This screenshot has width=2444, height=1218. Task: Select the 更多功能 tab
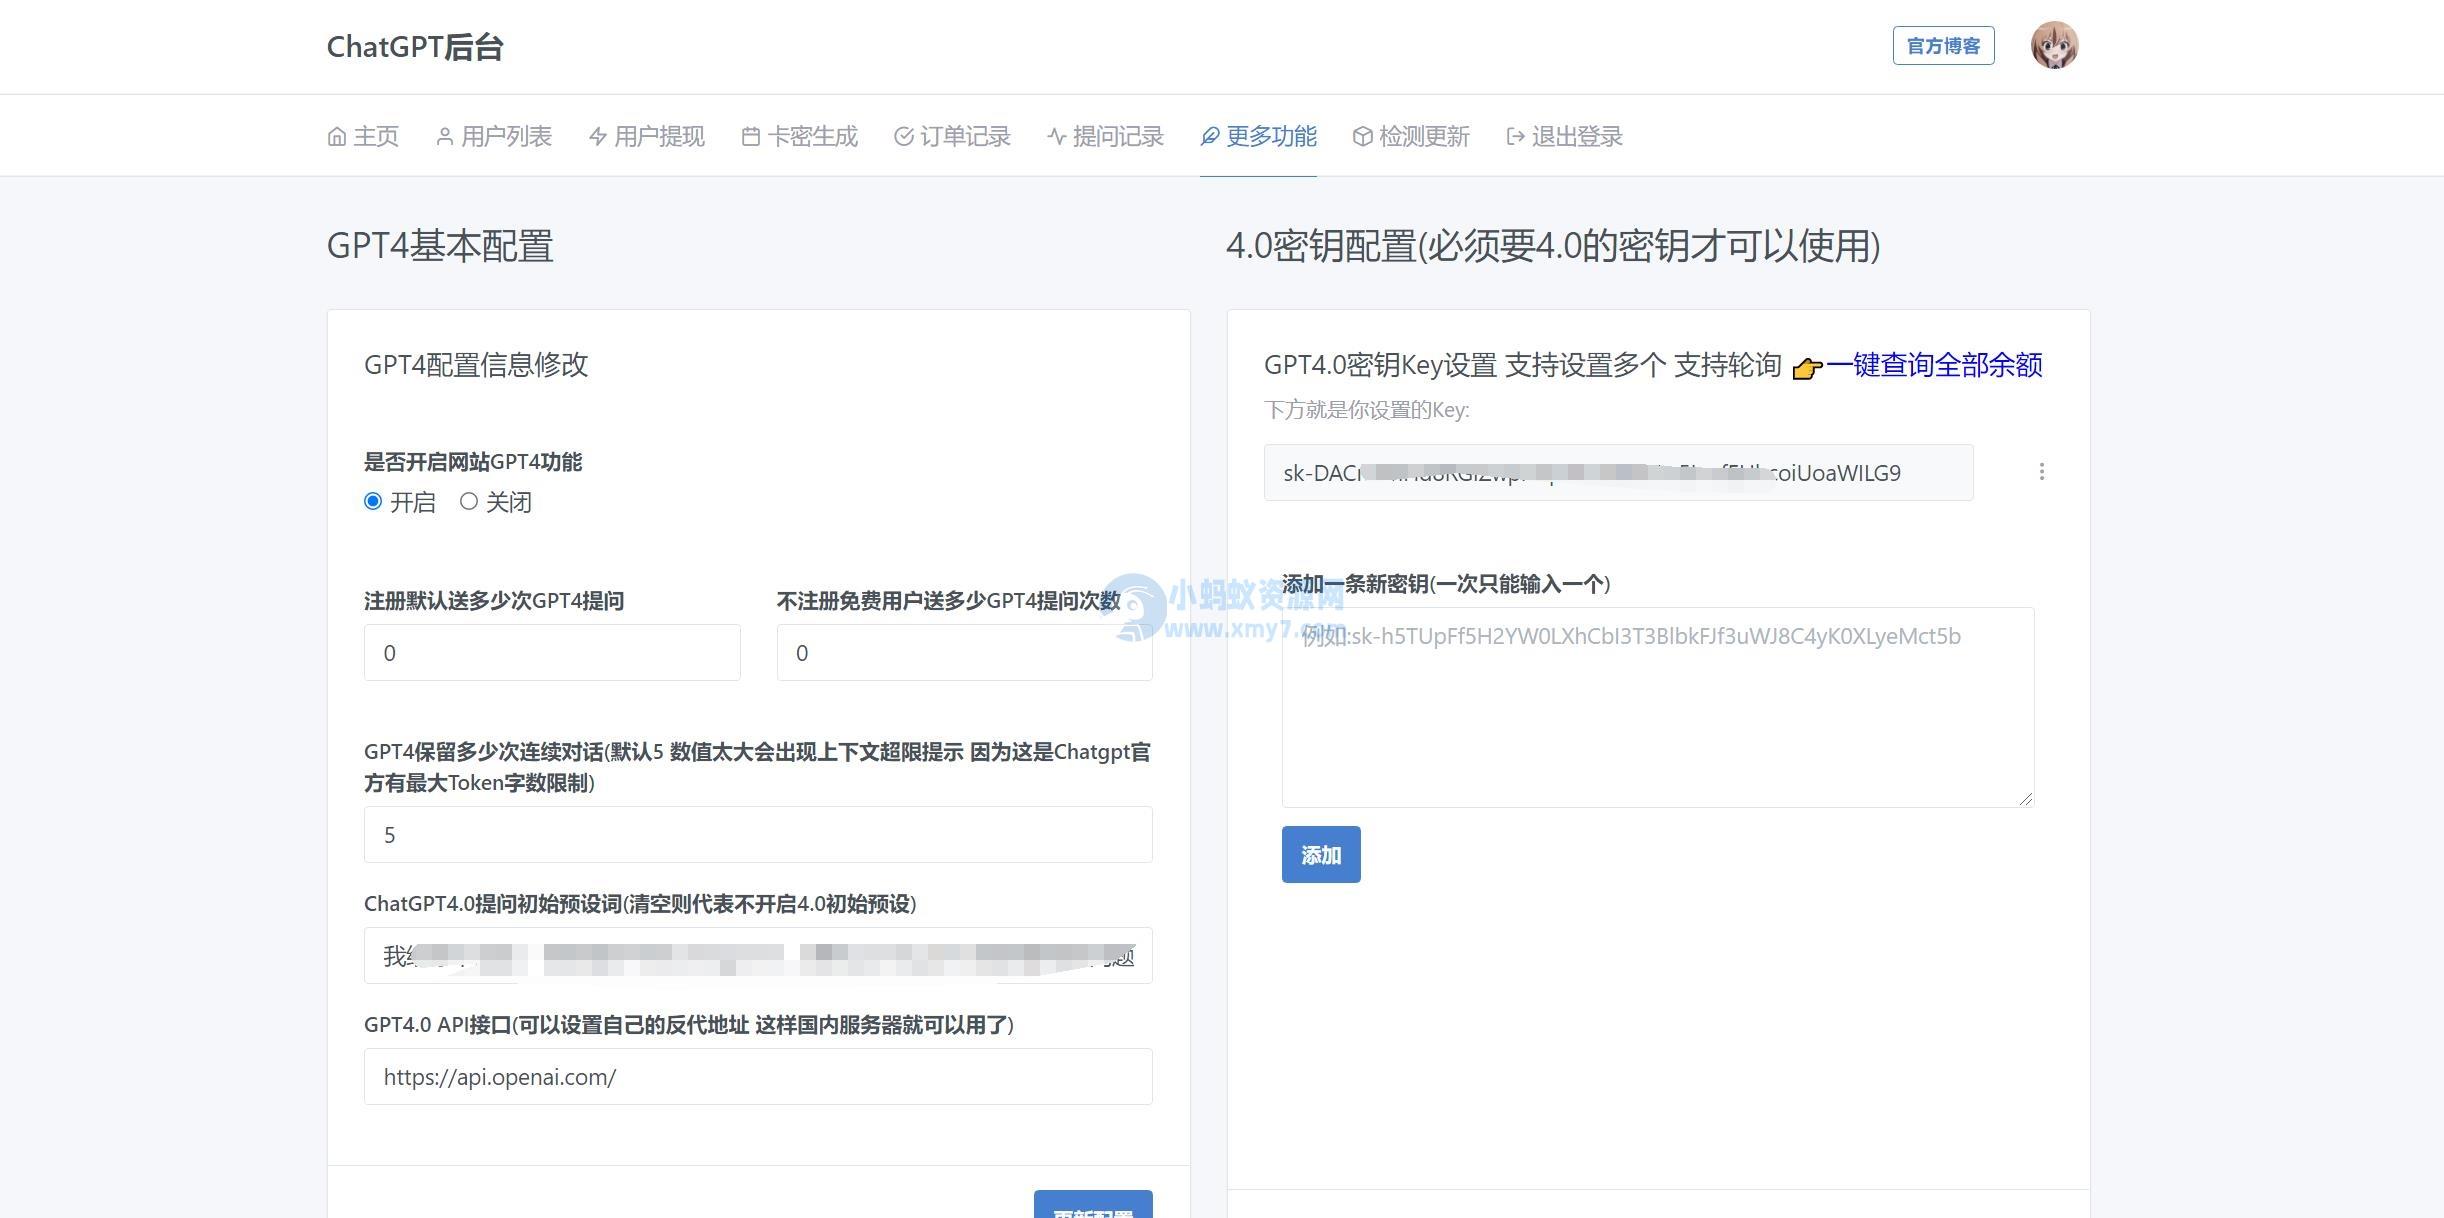click(1258, 136)
